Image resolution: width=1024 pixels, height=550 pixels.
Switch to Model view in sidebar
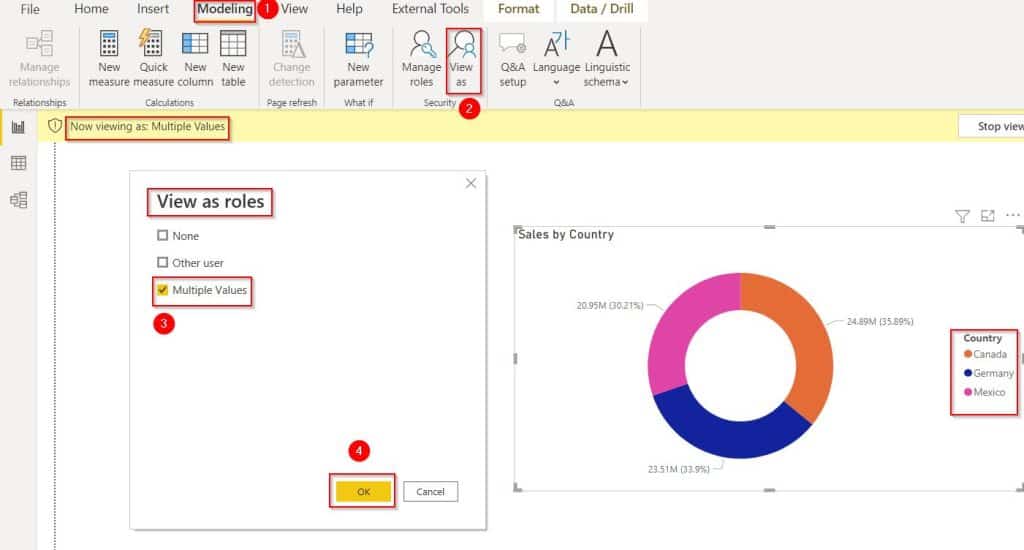(x=18, y=200)
